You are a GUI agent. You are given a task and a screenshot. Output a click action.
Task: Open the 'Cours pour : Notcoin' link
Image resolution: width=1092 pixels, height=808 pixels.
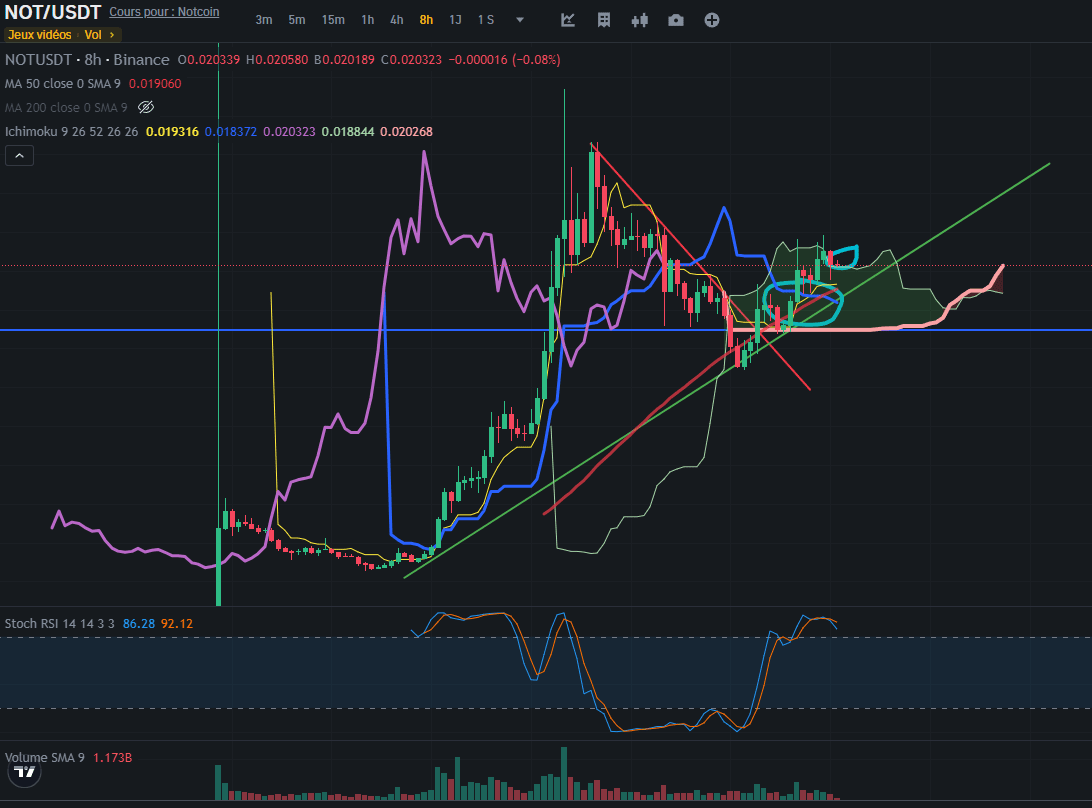click(163, 12)
